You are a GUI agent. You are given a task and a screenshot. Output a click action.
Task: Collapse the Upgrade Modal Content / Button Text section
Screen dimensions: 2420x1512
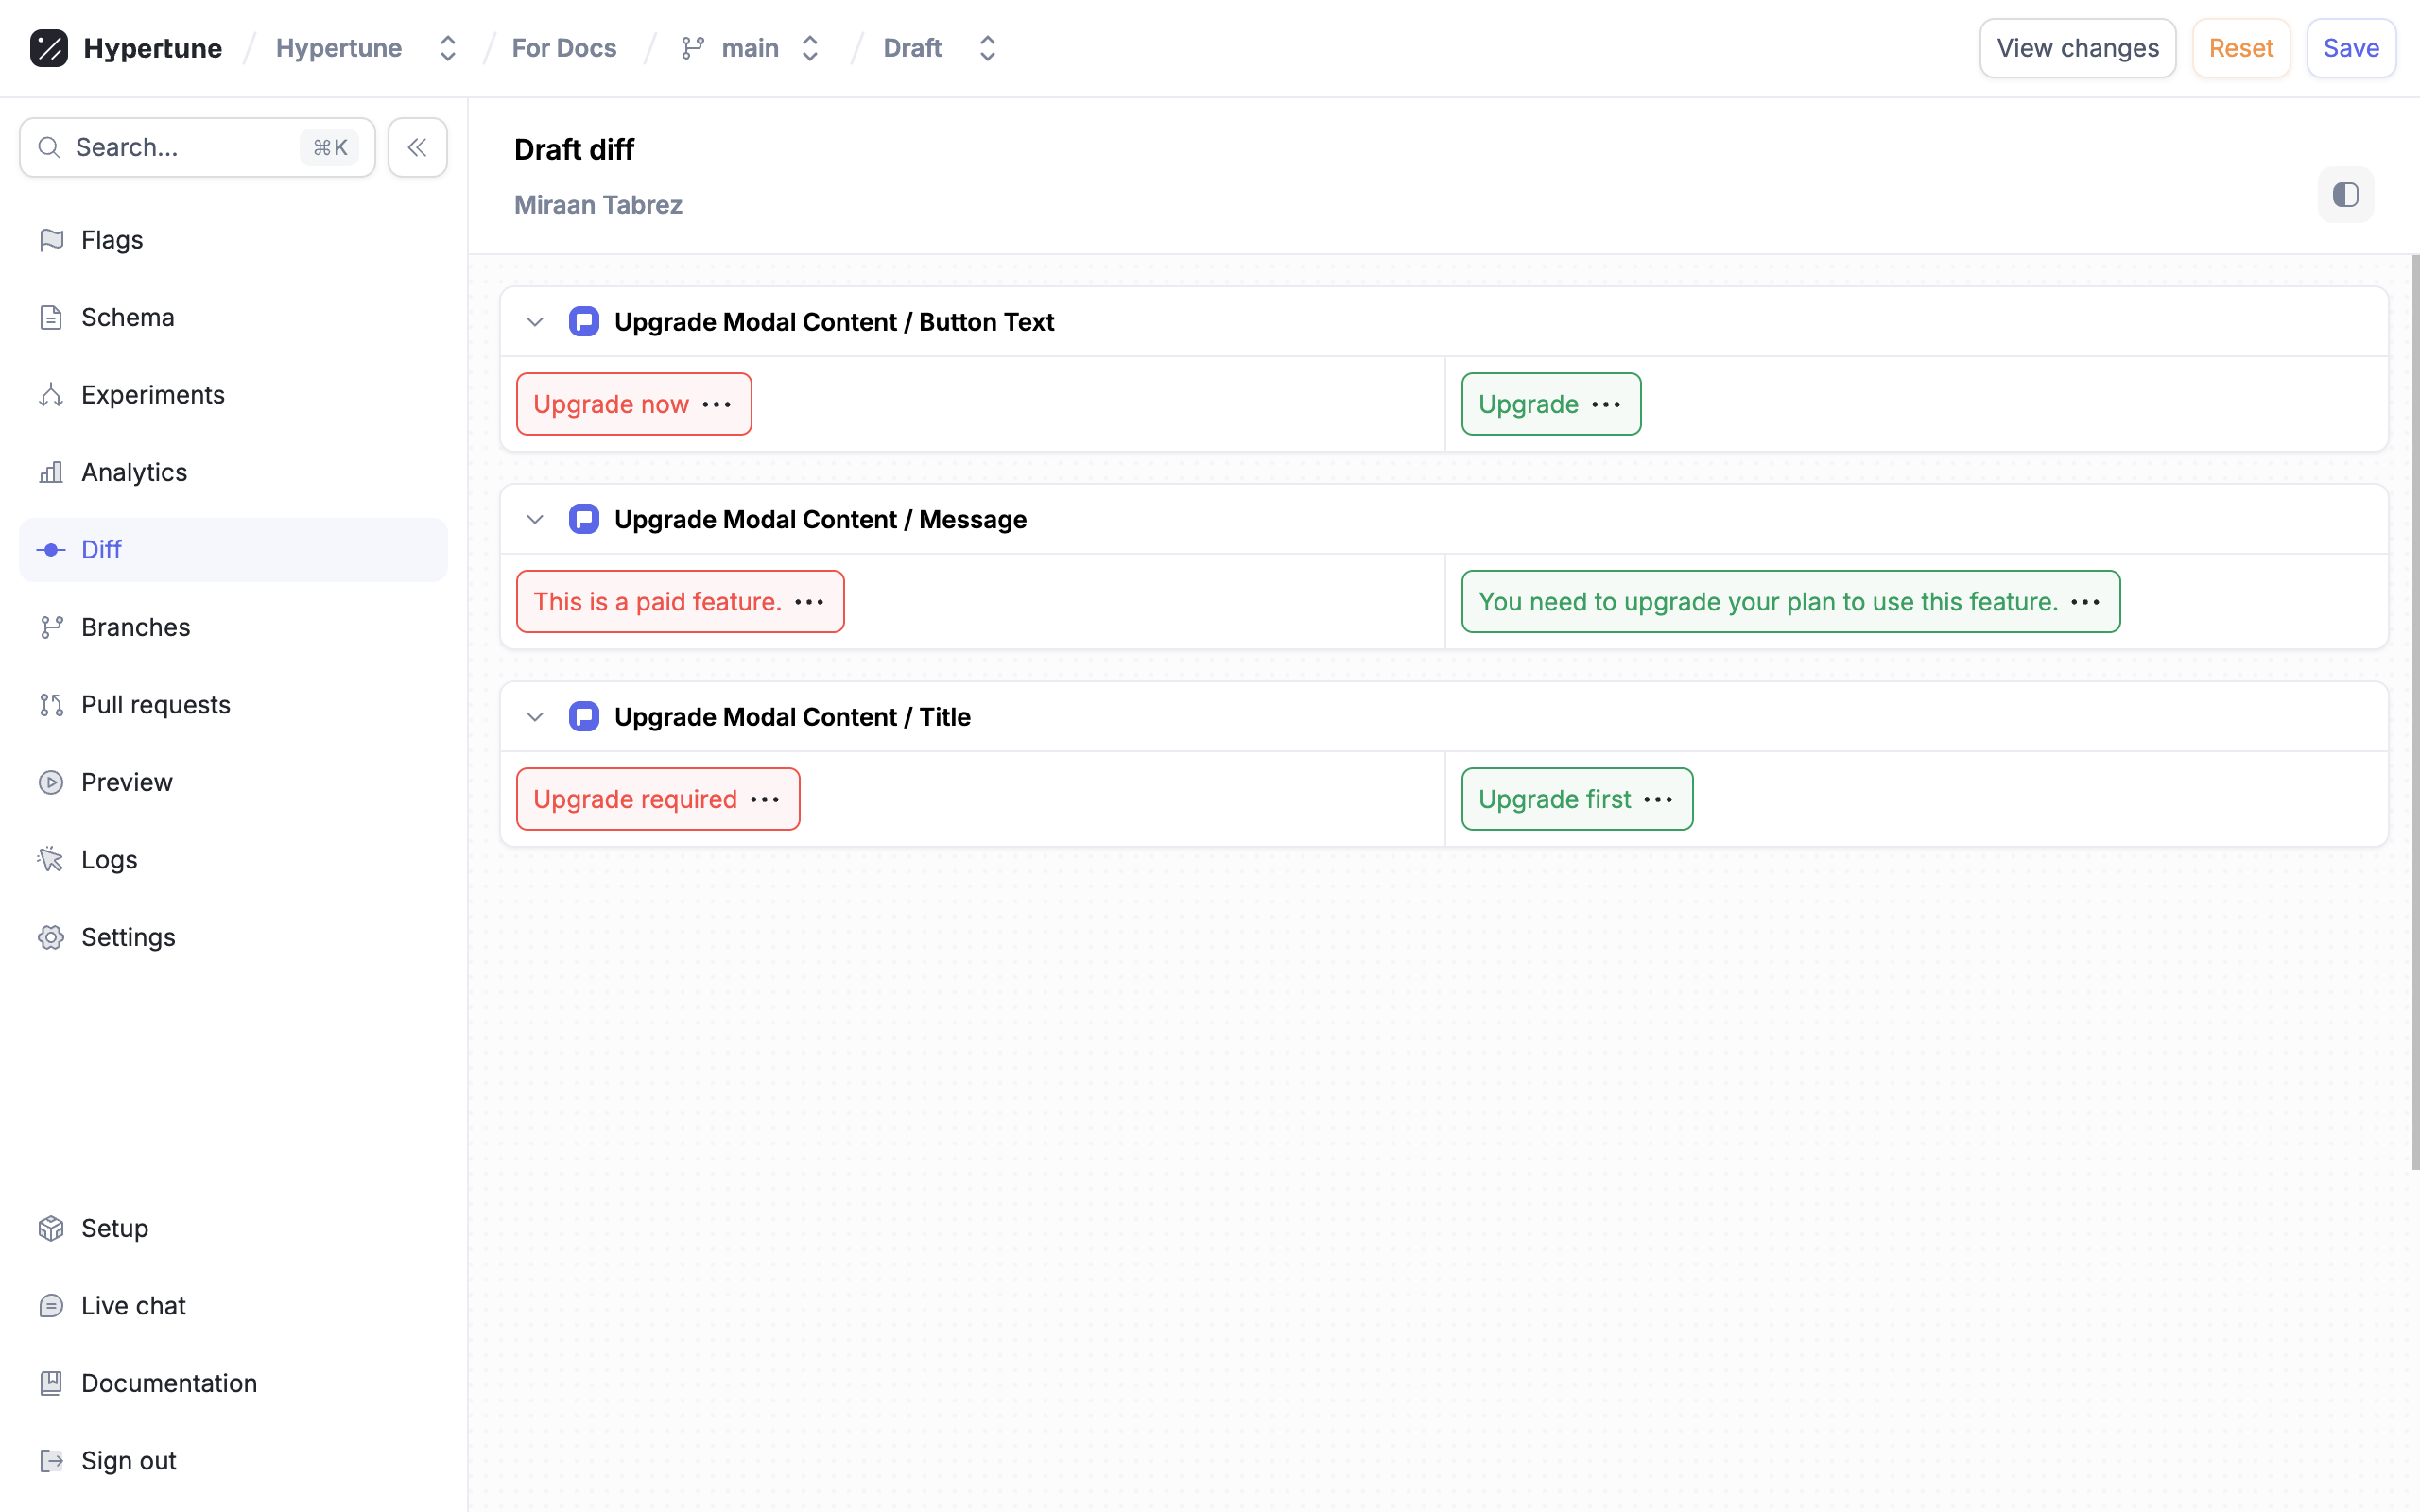tap(535, 322)
